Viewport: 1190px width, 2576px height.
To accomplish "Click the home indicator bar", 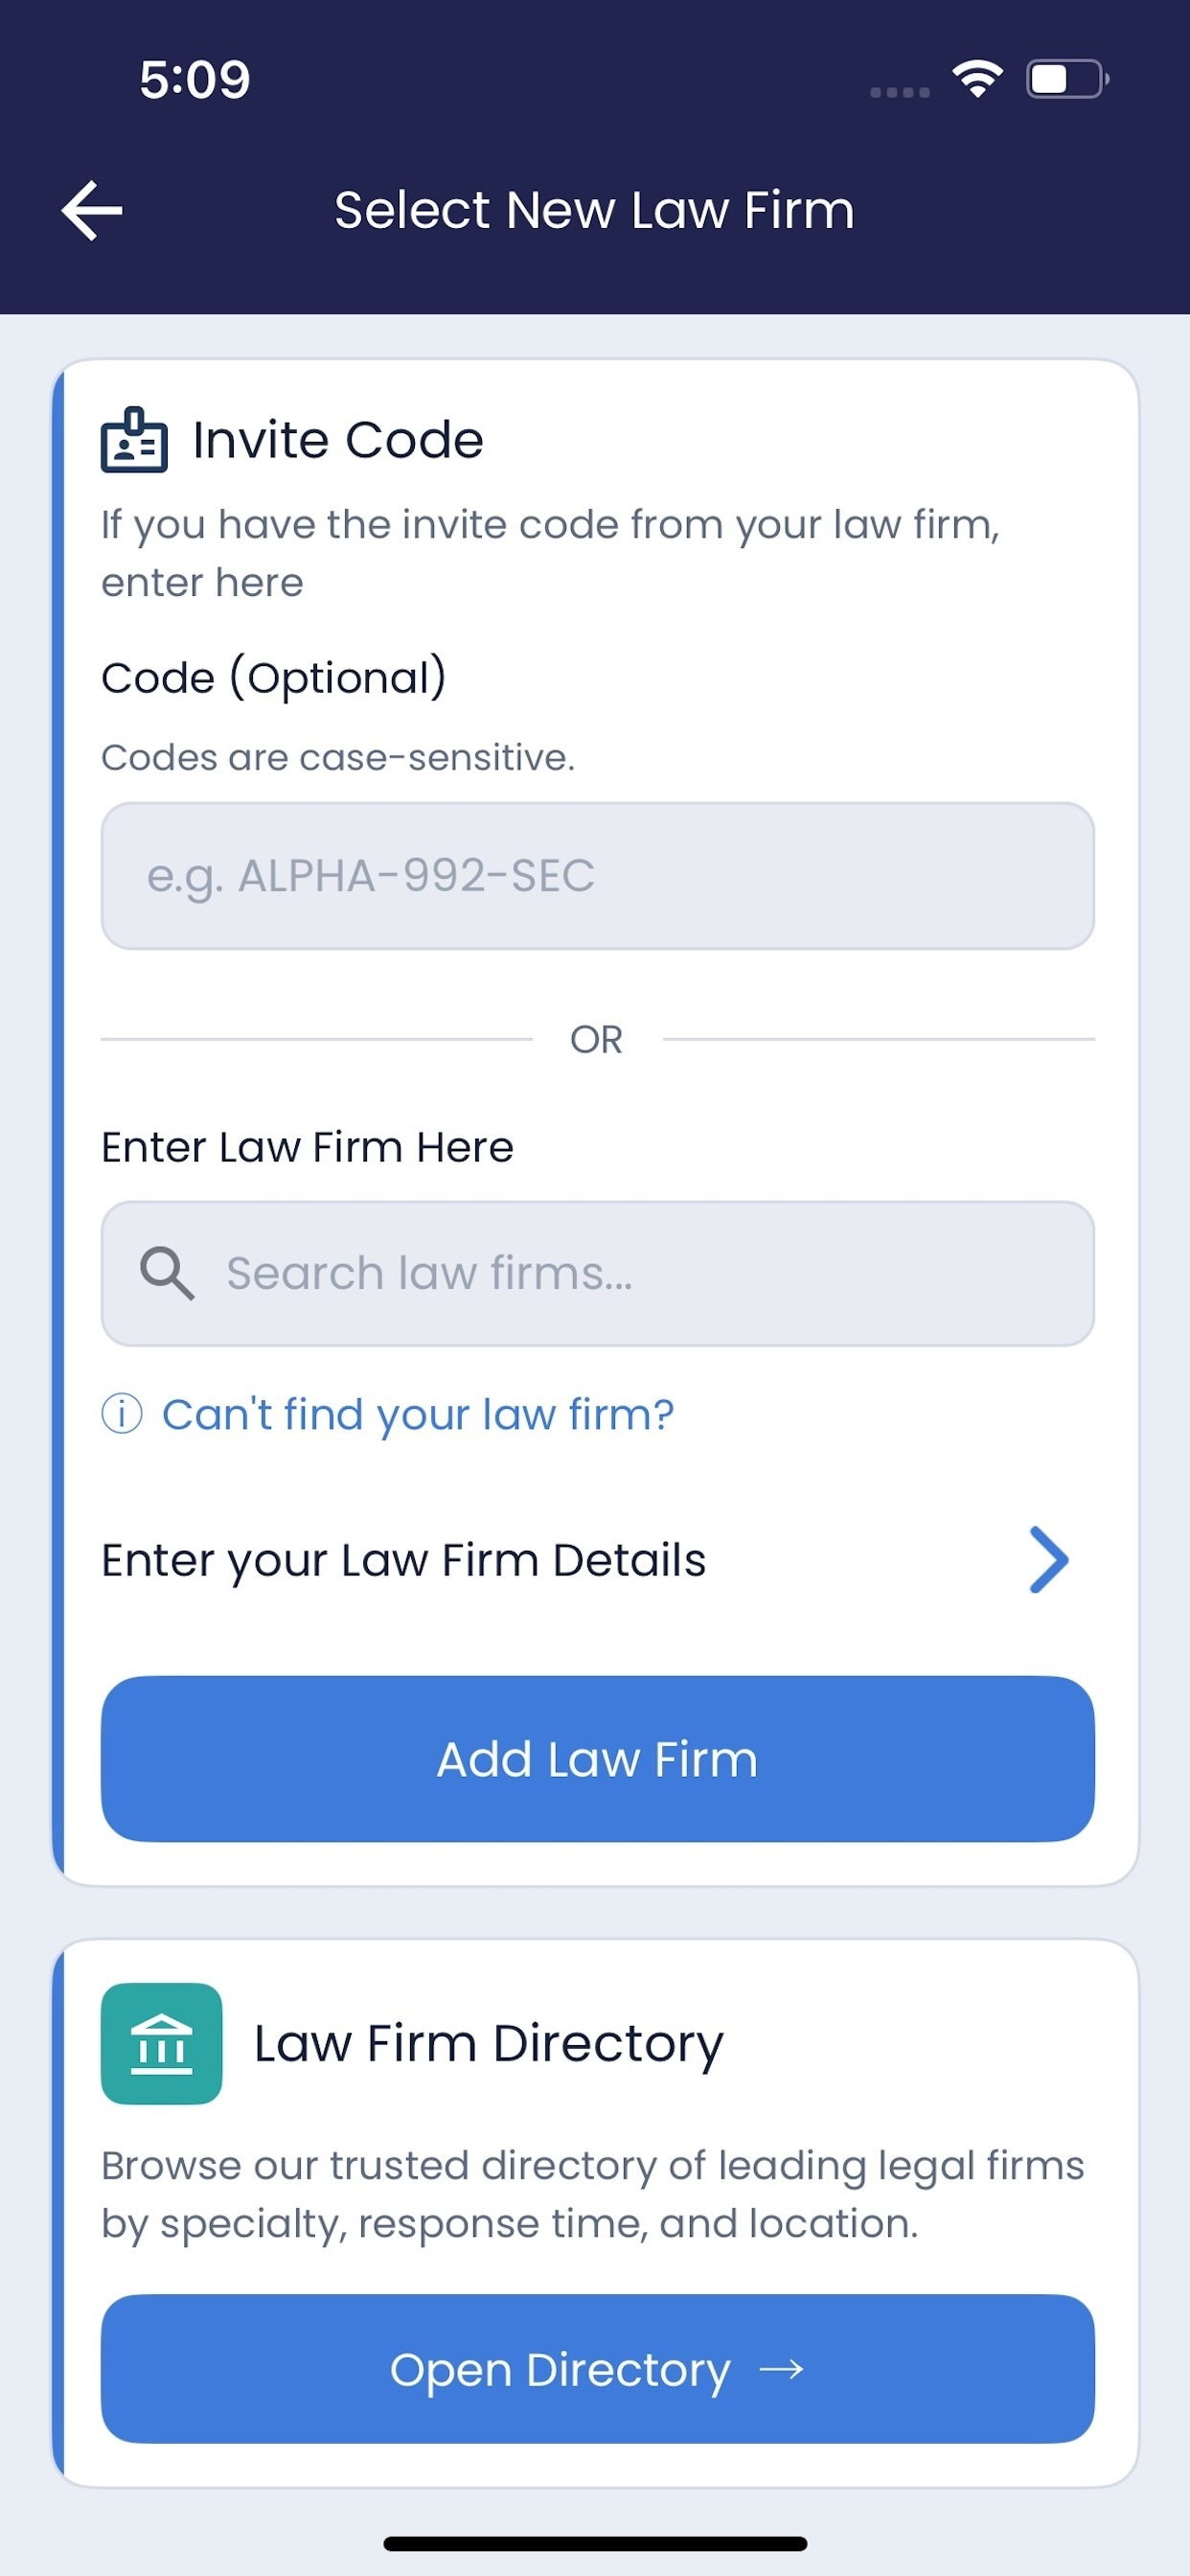I will coord(595,2543).
